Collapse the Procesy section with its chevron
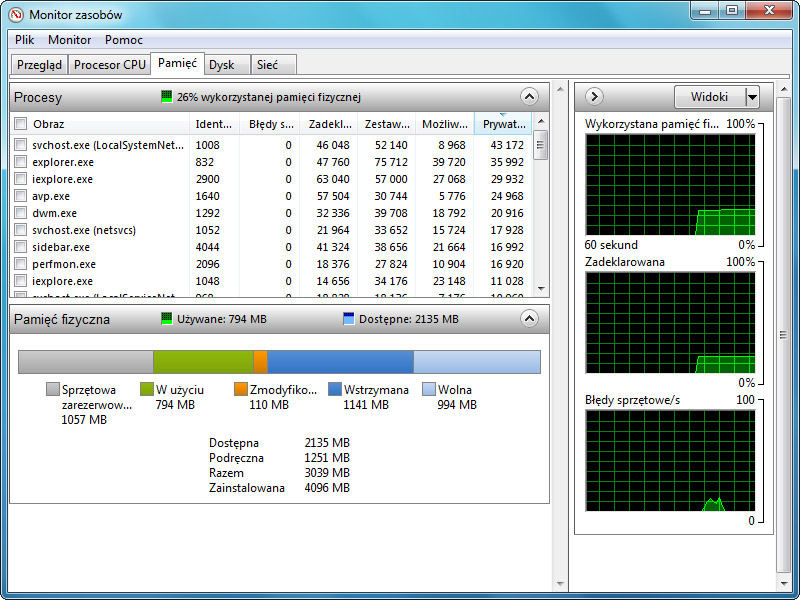The height and width of the screenshot is (600, 800). (529, 96)
